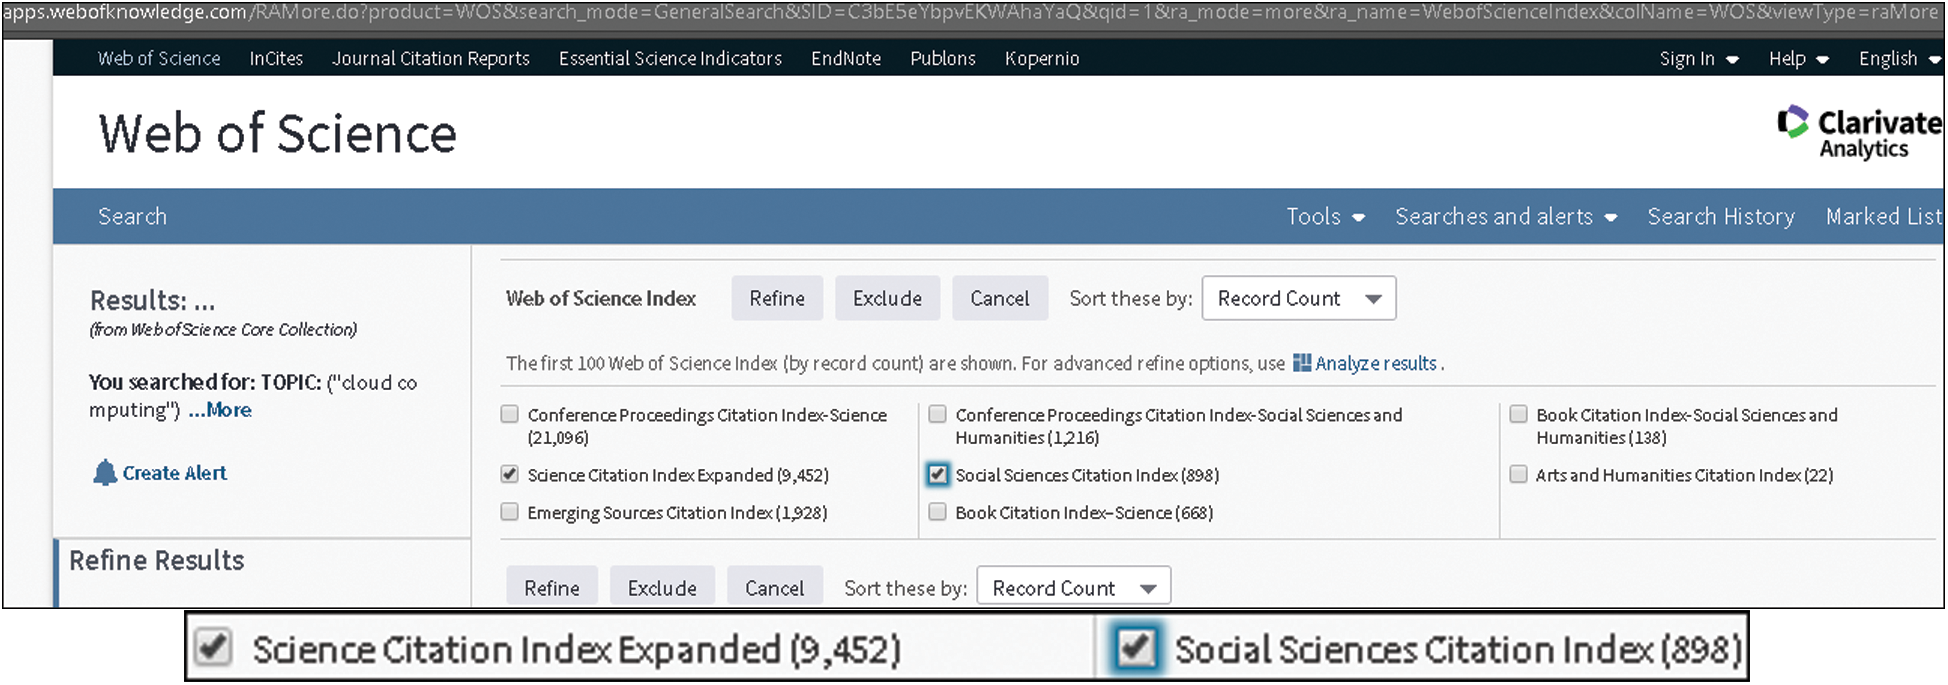
Task: Check Emerging Sources Citation Index box
Action: [x=510, y=512]
